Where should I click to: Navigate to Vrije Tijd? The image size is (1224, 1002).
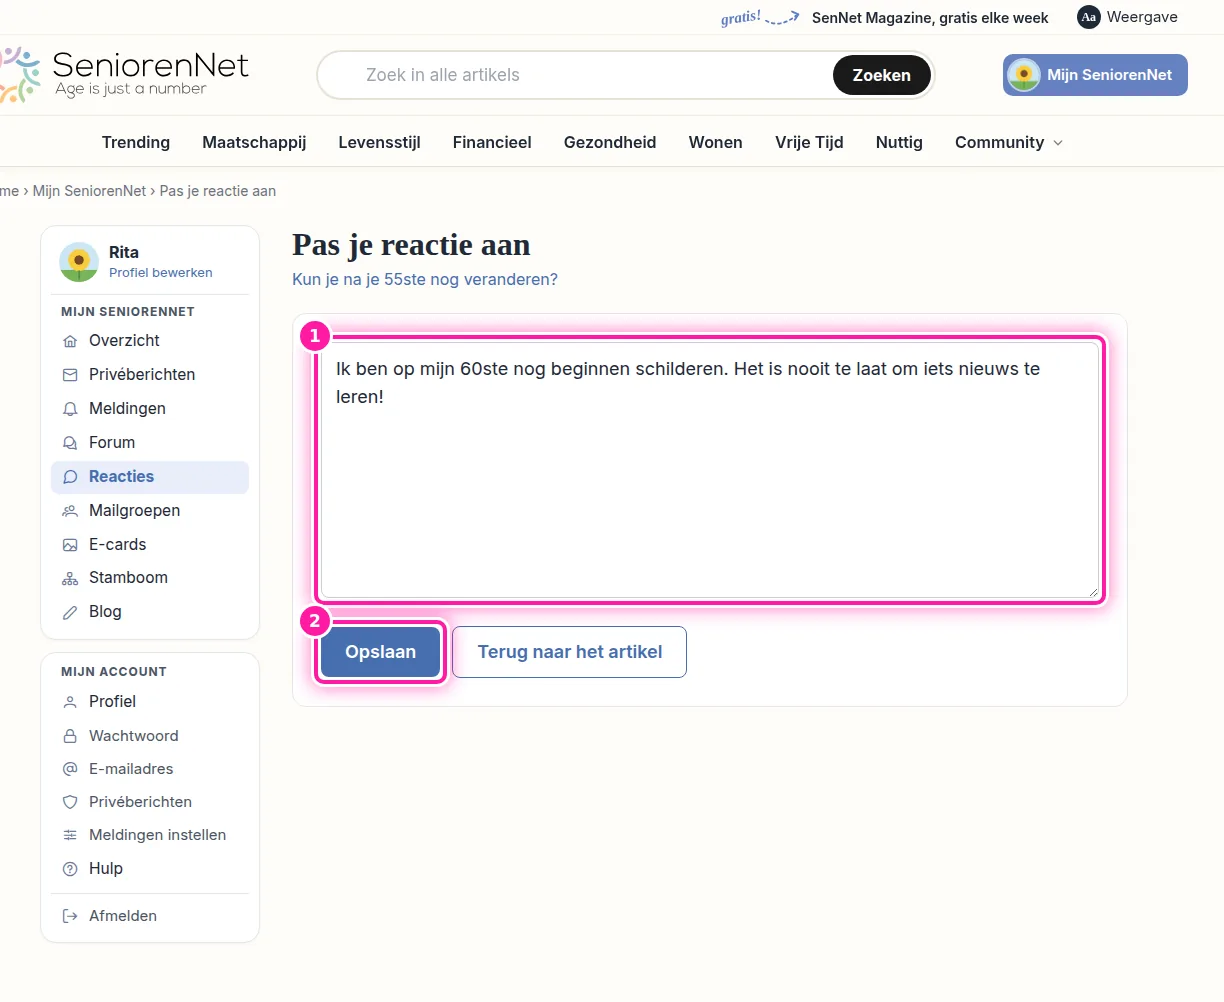tap(809, 142)
